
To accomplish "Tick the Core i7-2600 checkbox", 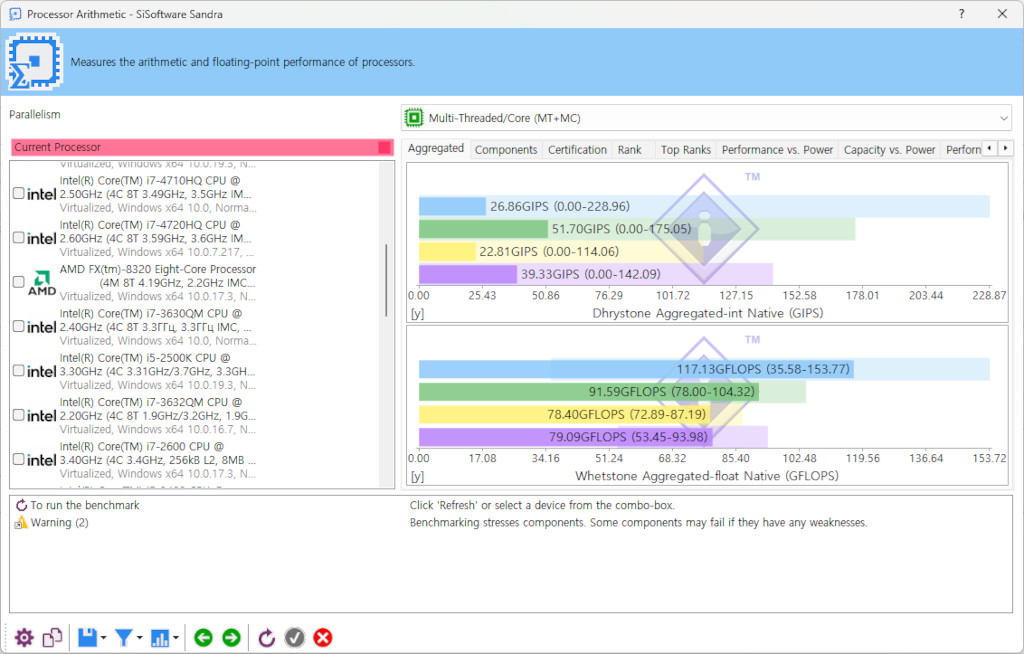I will tap(18, 459).
